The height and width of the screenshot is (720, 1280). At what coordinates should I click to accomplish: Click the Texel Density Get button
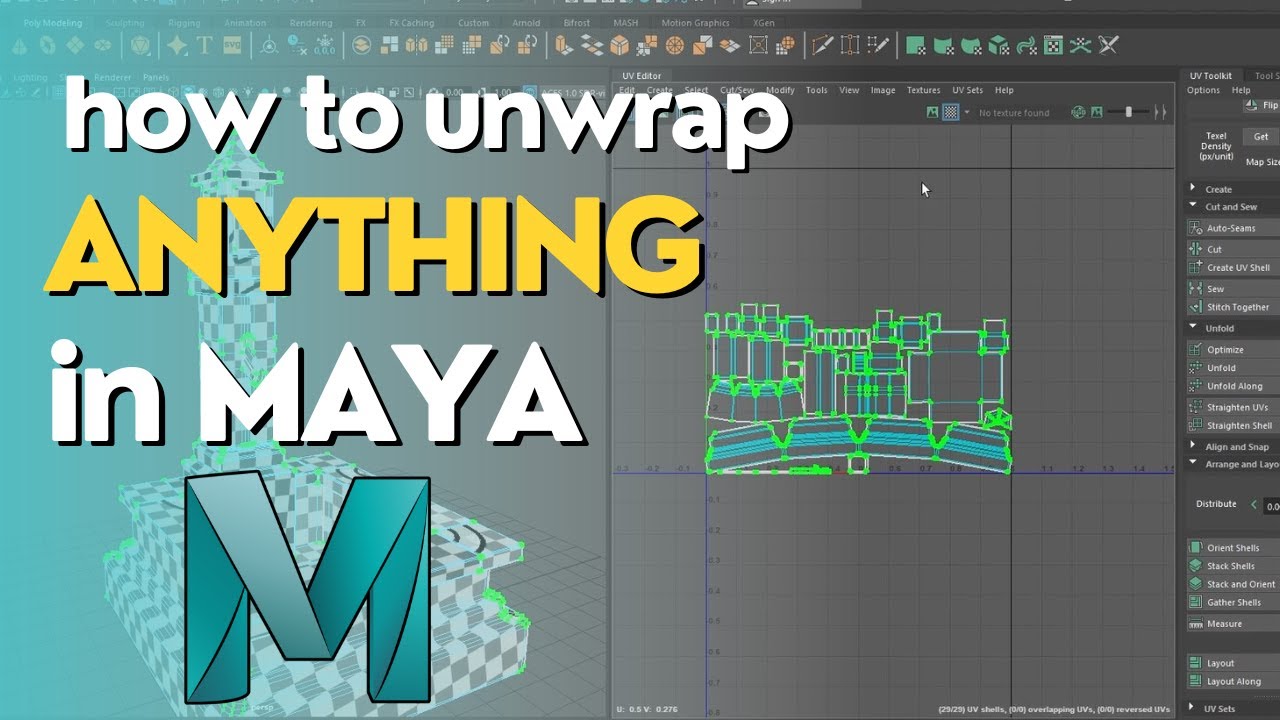pyautogui.click(x=1260, y=137)
